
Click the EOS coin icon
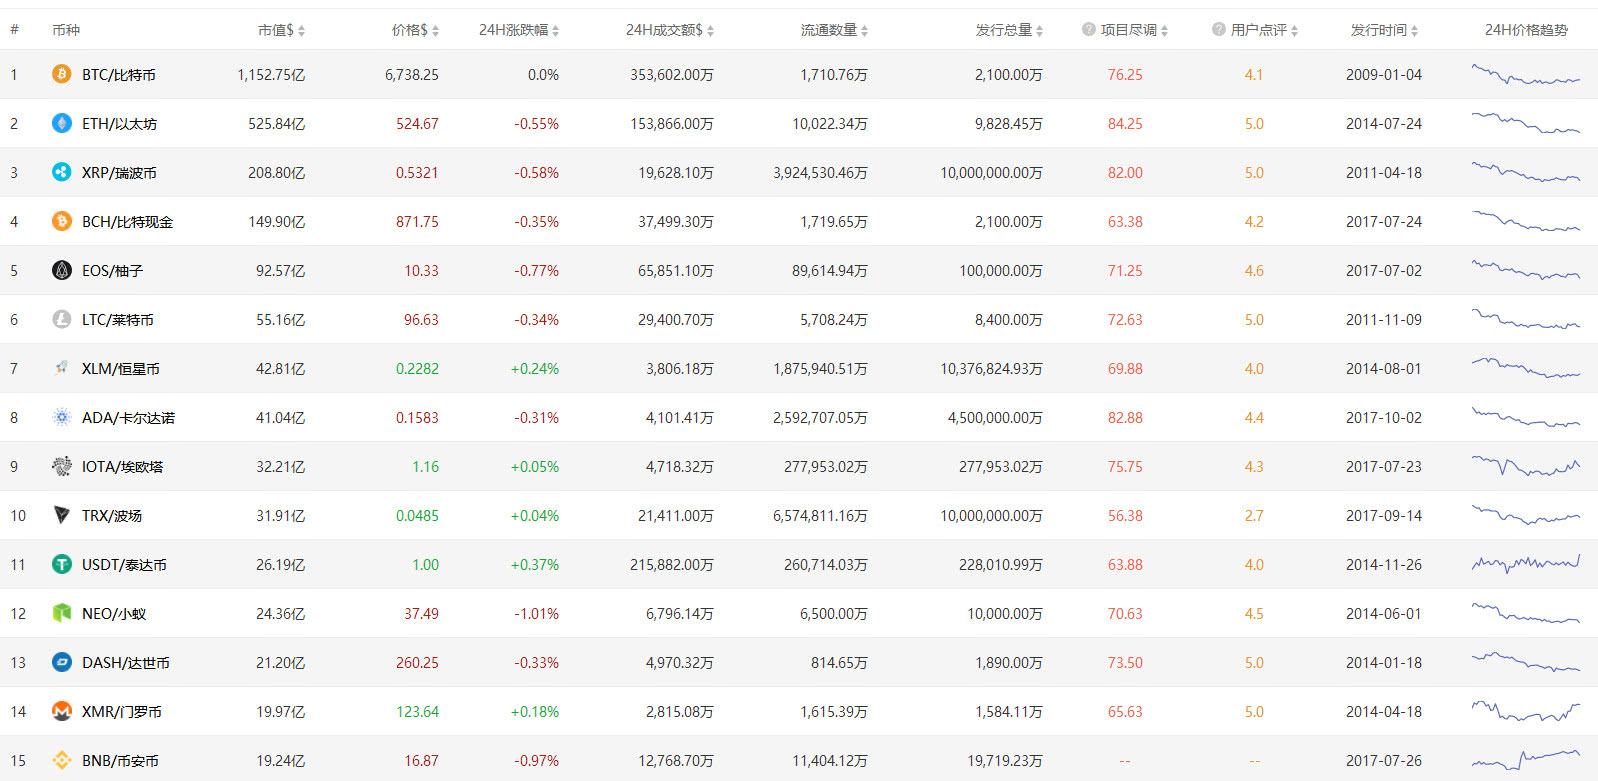pos(62,270)
